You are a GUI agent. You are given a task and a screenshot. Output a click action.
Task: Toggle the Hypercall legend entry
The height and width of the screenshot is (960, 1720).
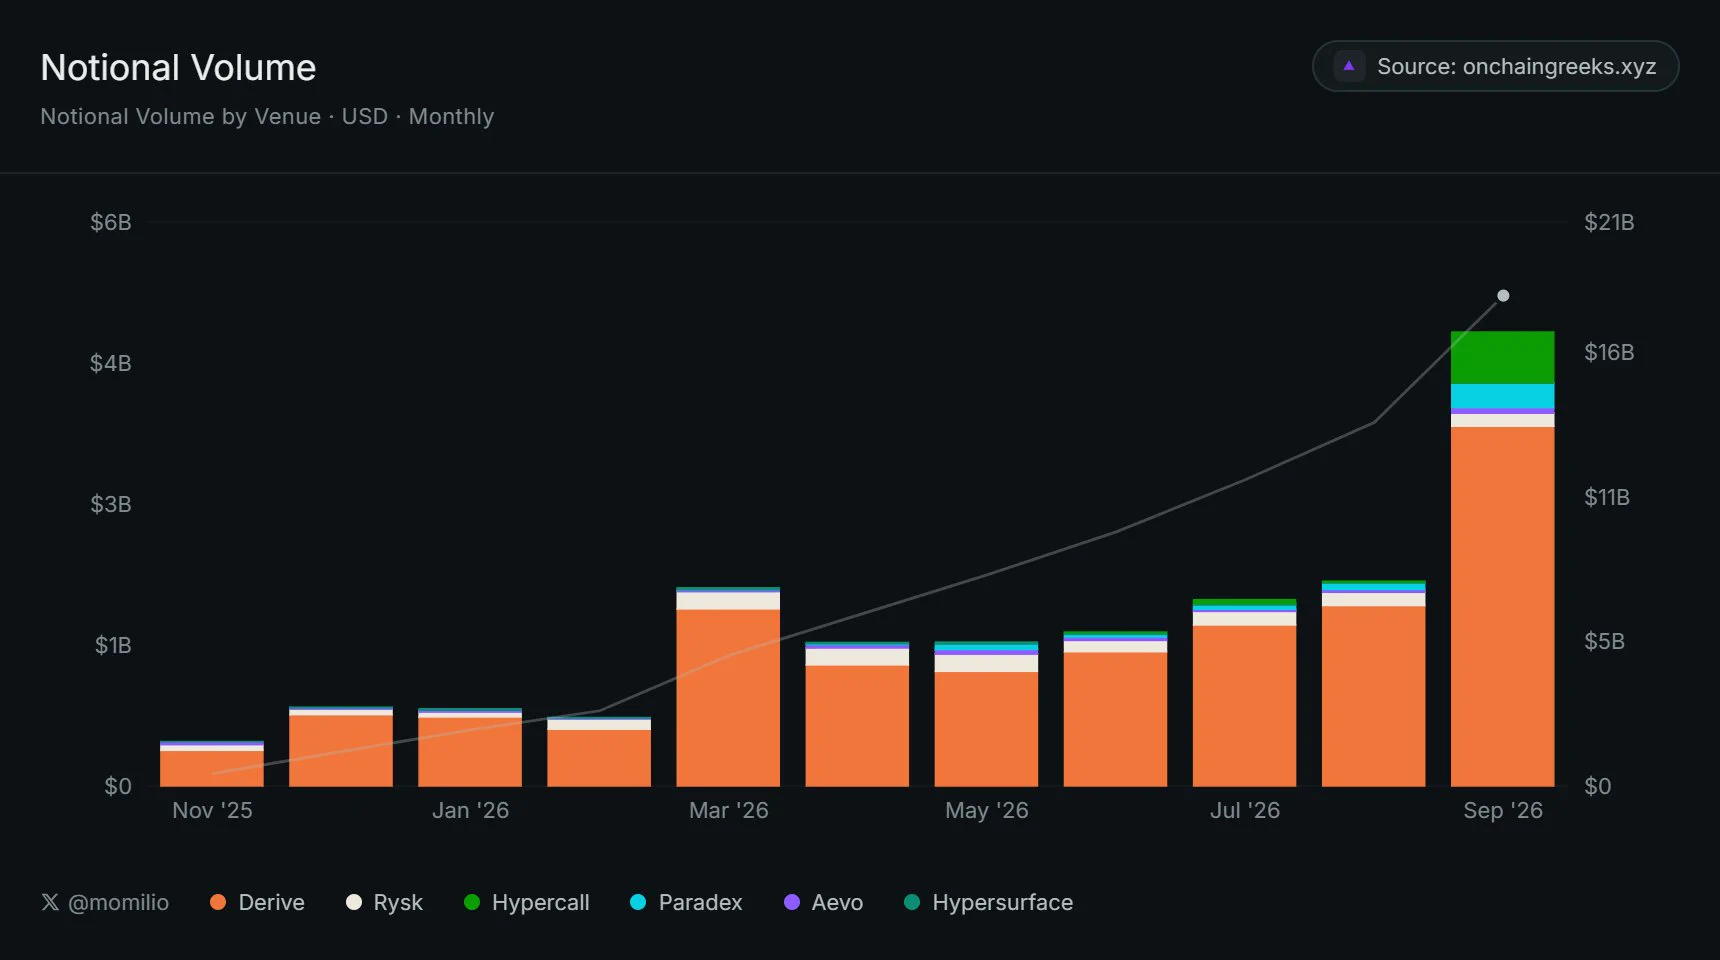tap(527, 902)
